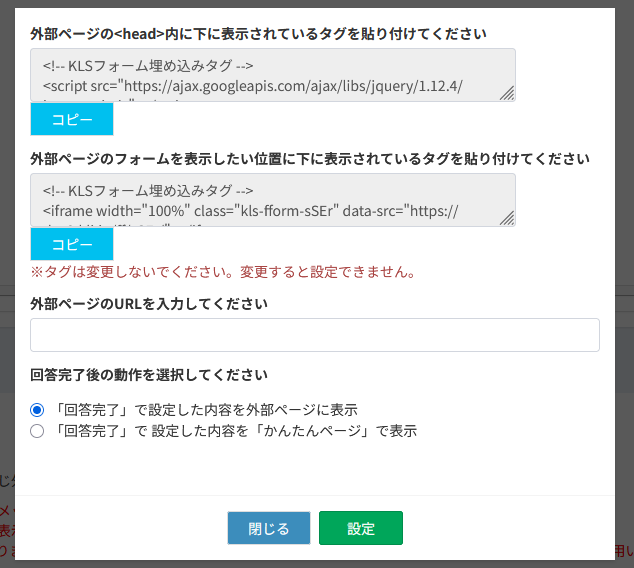The image size is (634, 568).
Task: Click the label text ending in 「かんたんページ」で表示
Action: click(x=235, y=431)
